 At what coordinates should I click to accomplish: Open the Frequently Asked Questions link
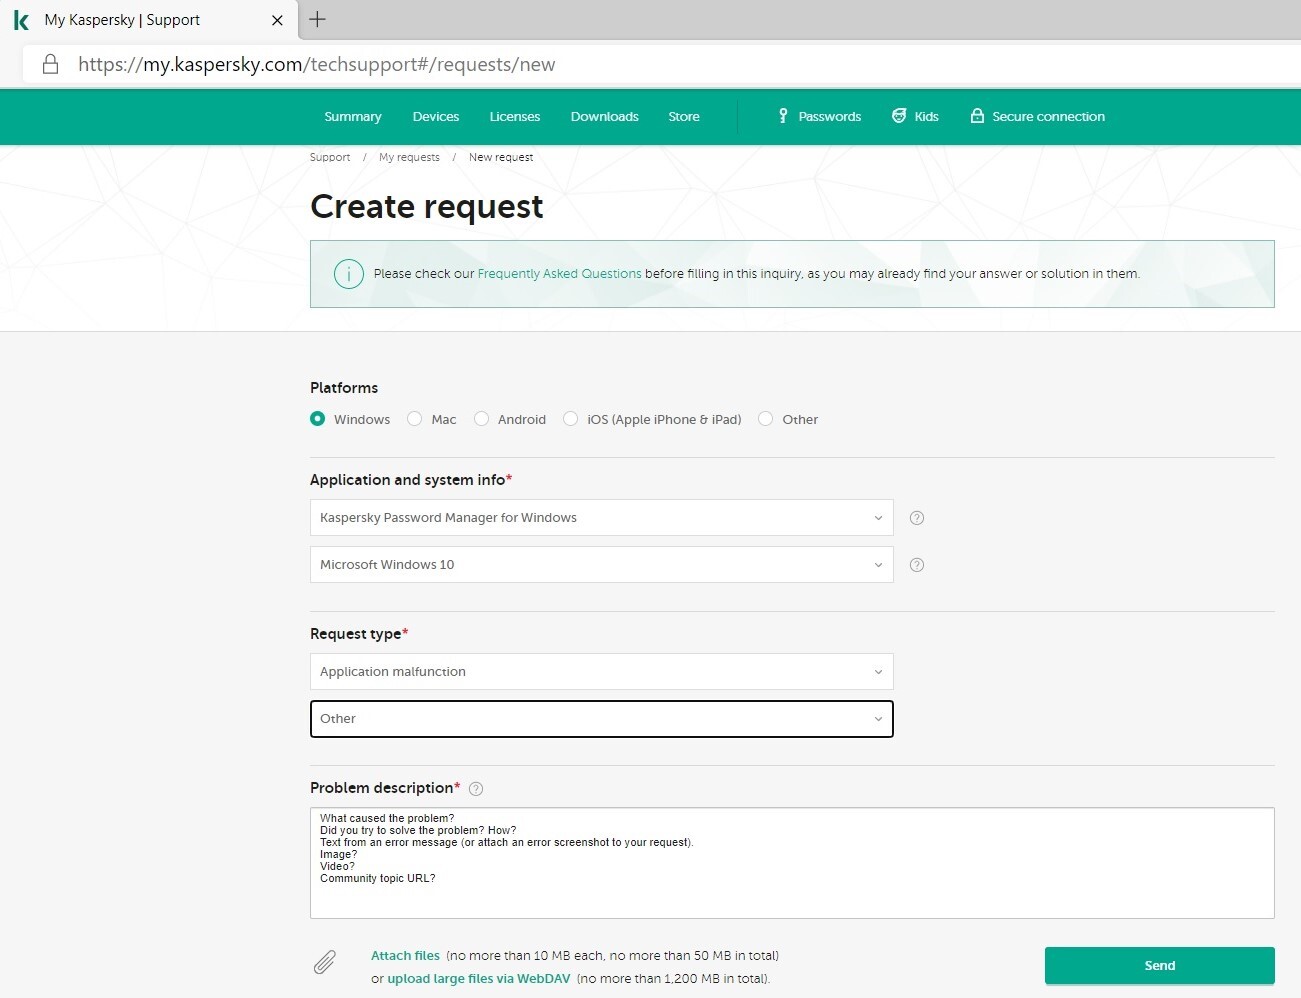click(x=560, y=274)
